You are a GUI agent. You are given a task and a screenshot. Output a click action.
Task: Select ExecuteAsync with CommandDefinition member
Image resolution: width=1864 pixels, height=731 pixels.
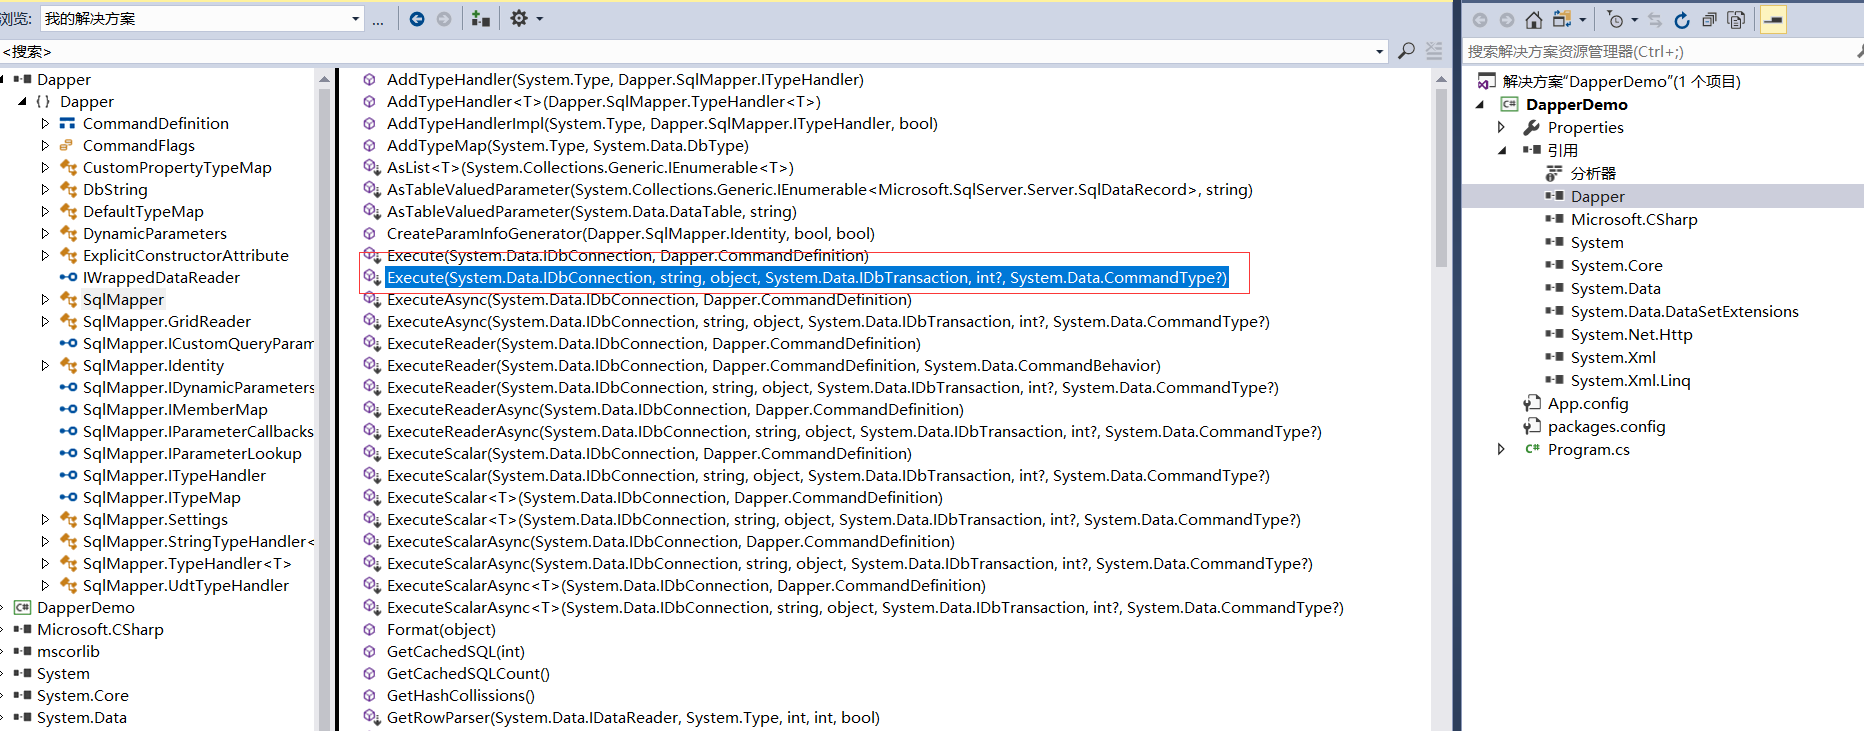point(650,299)
